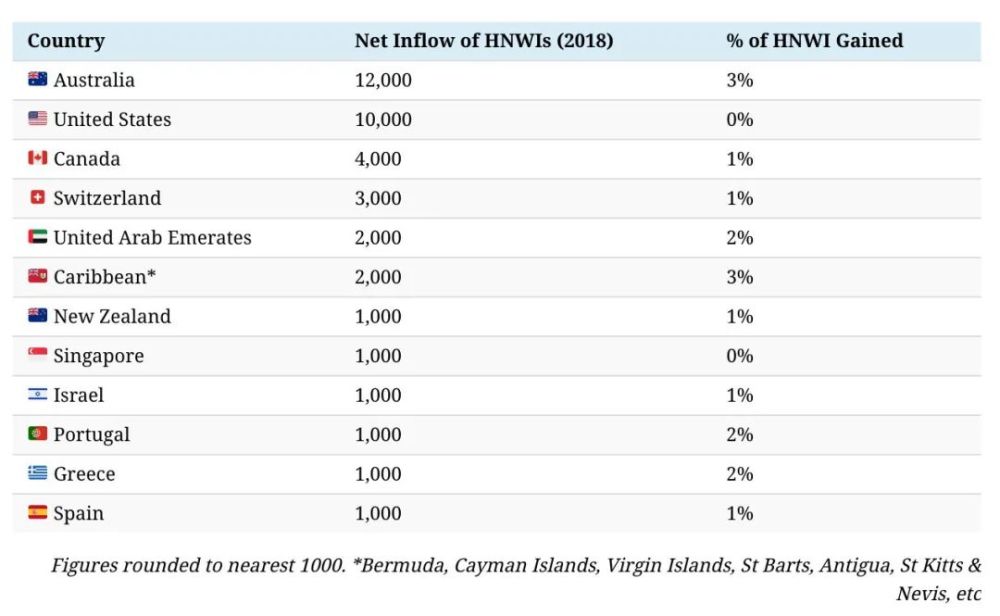Click Spain's 1% gained value

click(x=740, y=513)
